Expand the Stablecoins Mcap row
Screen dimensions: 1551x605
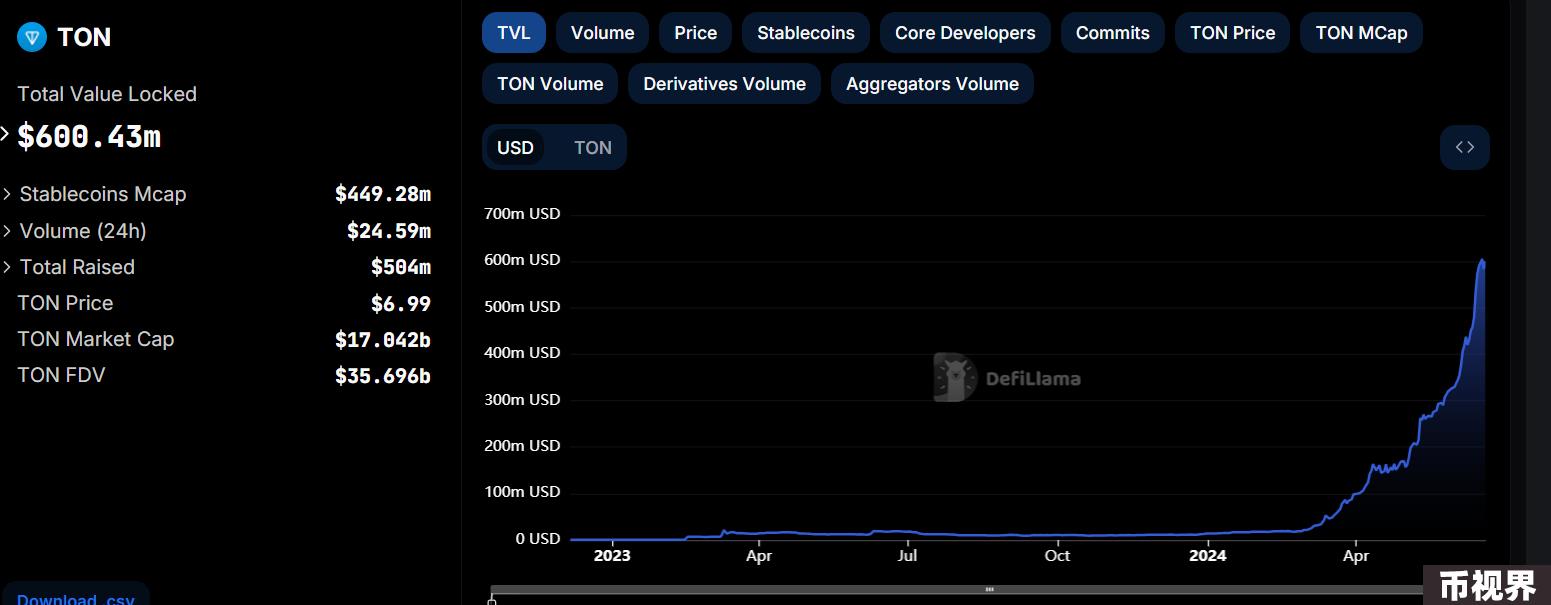[8, 194]
